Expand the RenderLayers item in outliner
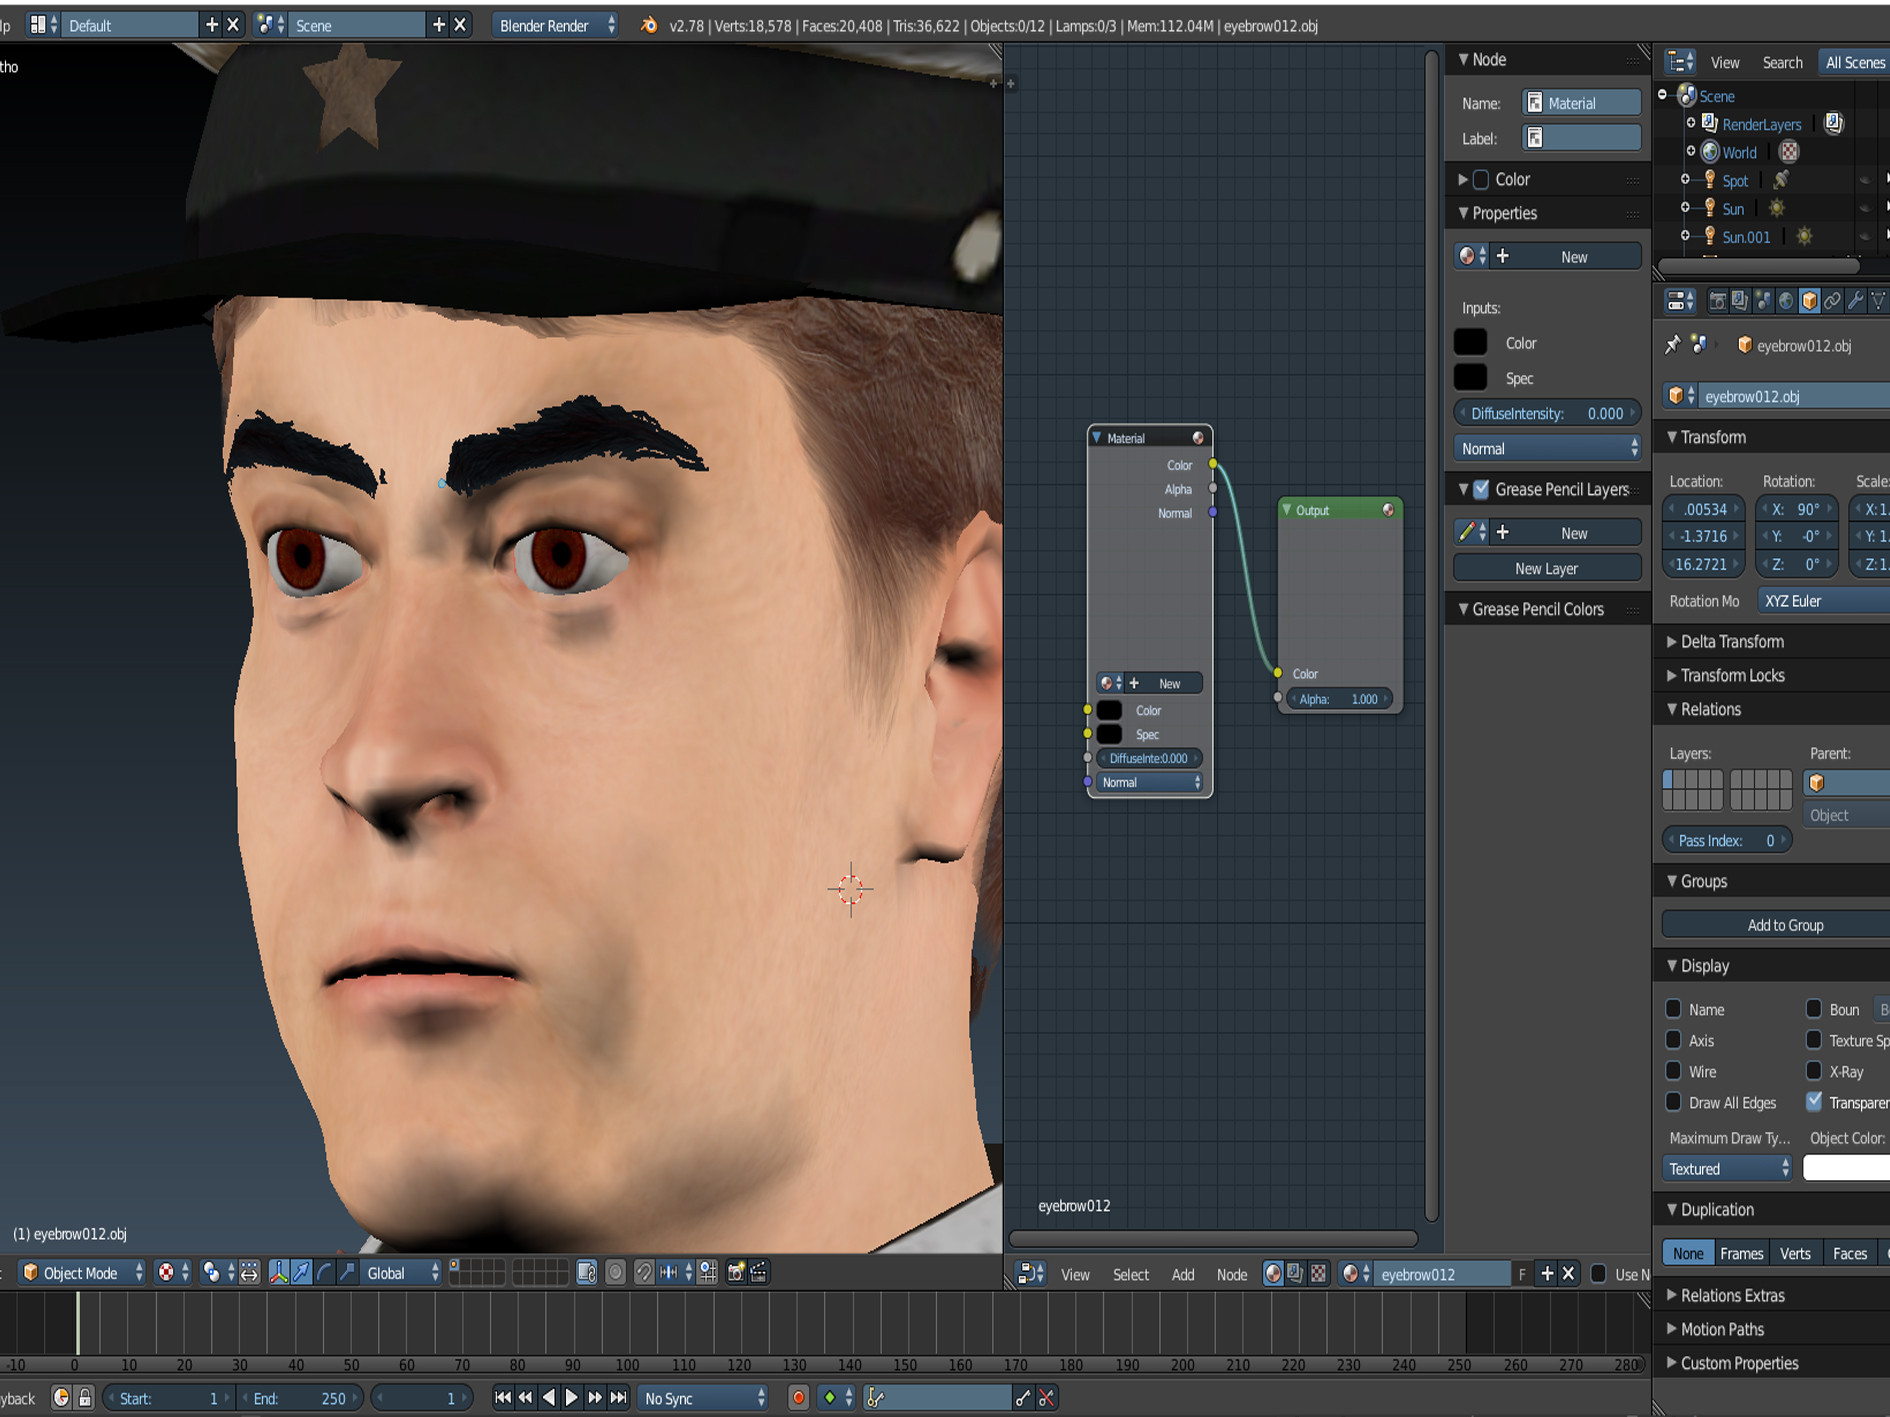The width and height of the screenshot is (1890, 1417). click(x=1691, y=123)
